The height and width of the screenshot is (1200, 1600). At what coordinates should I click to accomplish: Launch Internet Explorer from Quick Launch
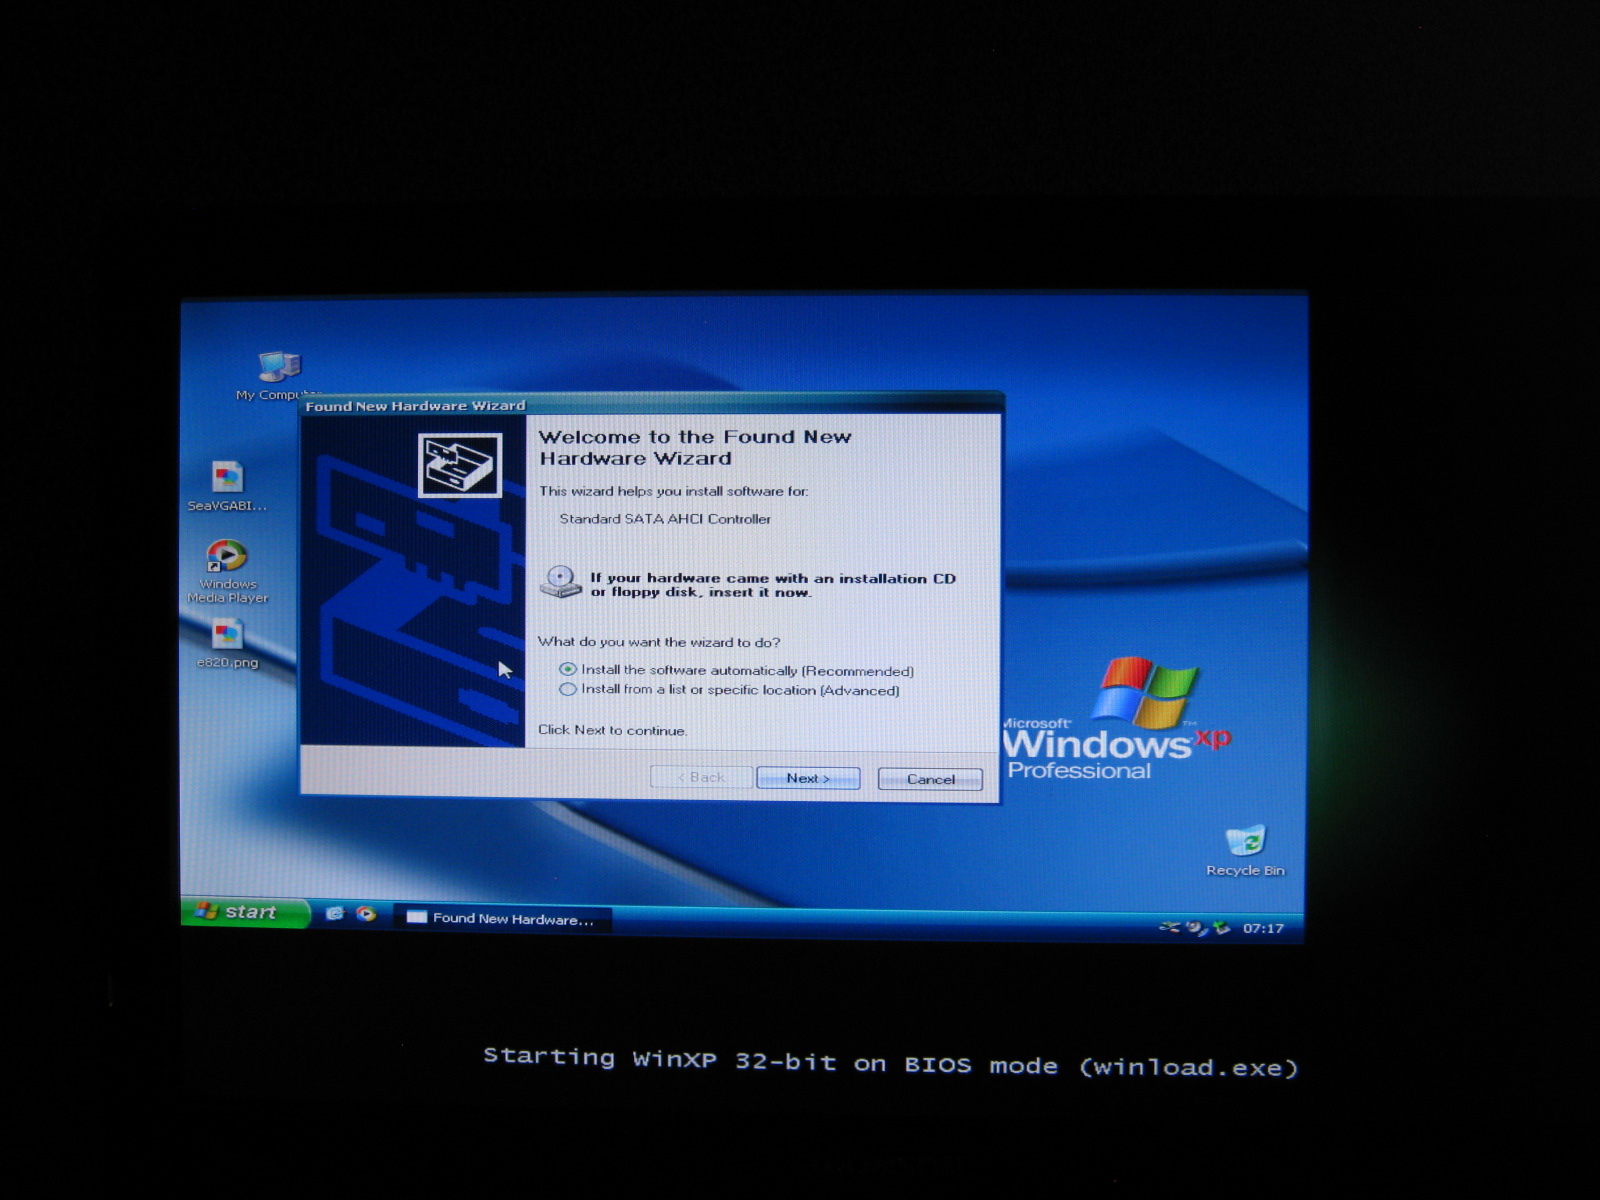pyautogui.click(x=335, y=913)
